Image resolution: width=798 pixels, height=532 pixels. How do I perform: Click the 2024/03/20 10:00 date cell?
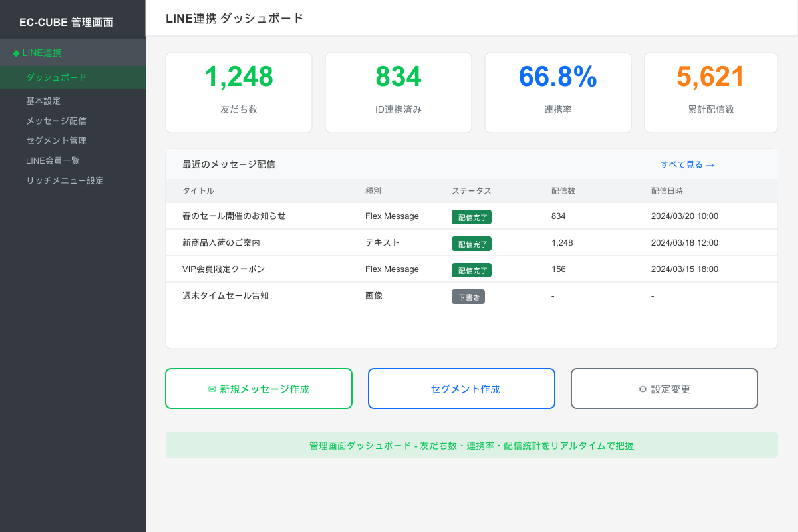pos(685,216)
